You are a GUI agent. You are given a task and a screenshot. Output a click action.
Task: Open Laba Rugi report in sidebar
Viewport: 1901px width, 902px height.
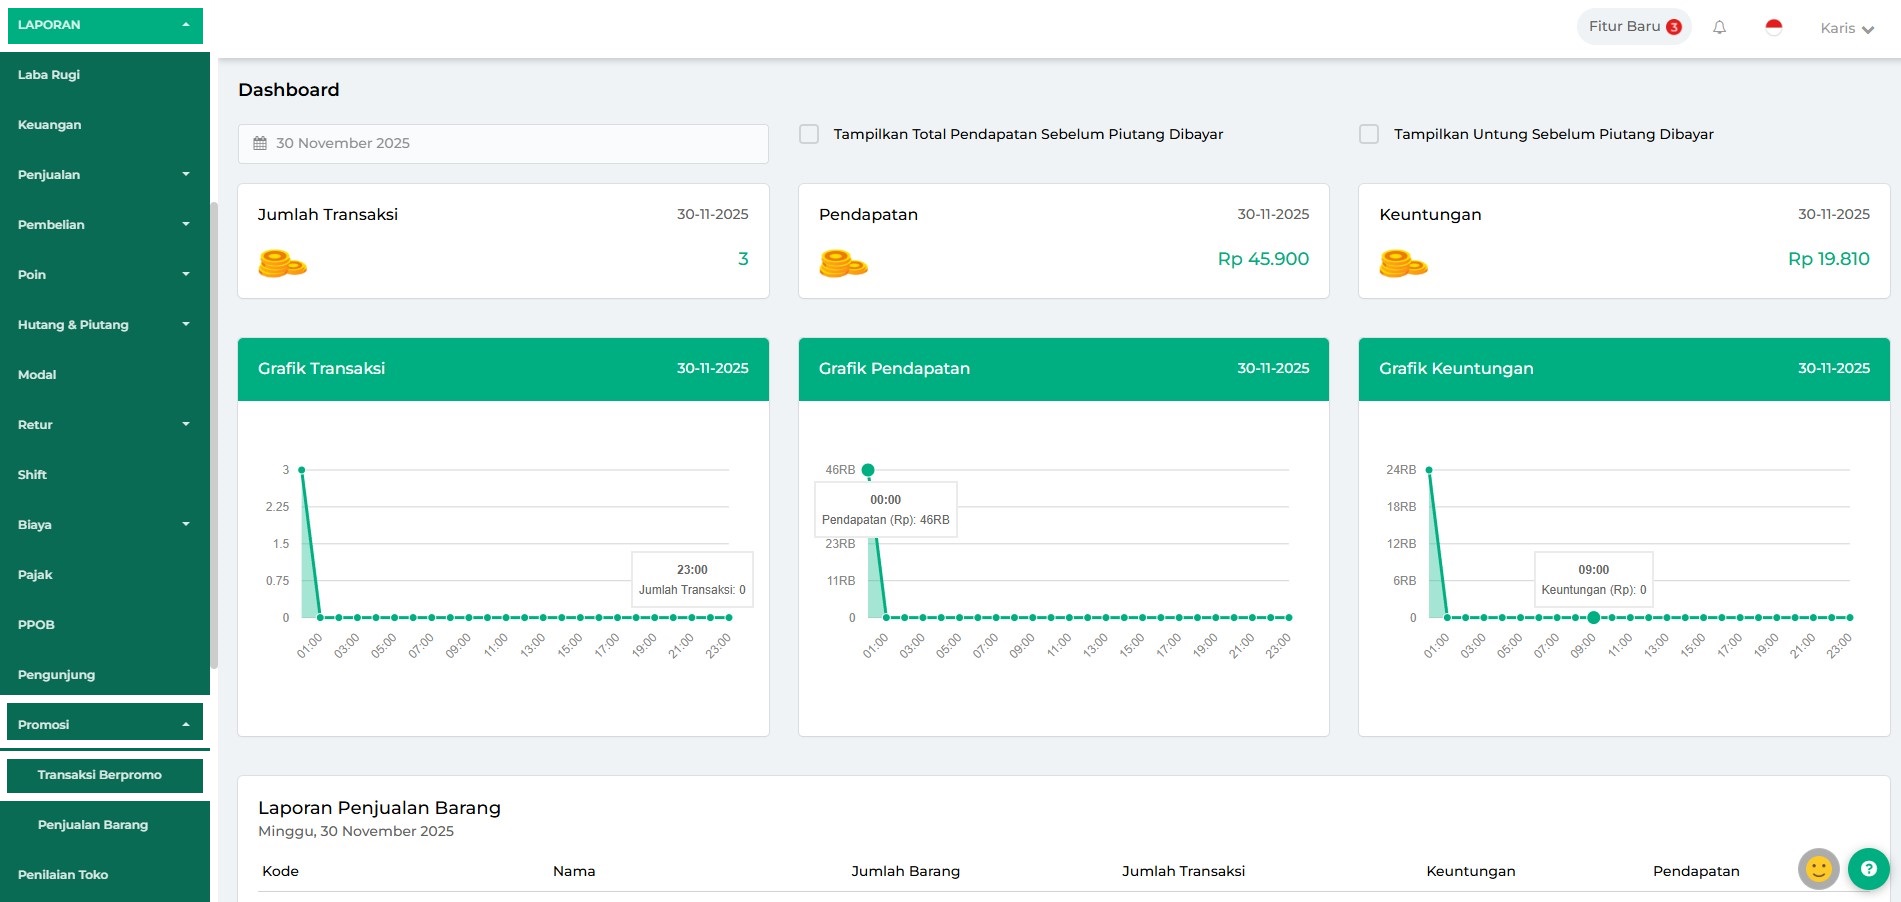point(49,75)
